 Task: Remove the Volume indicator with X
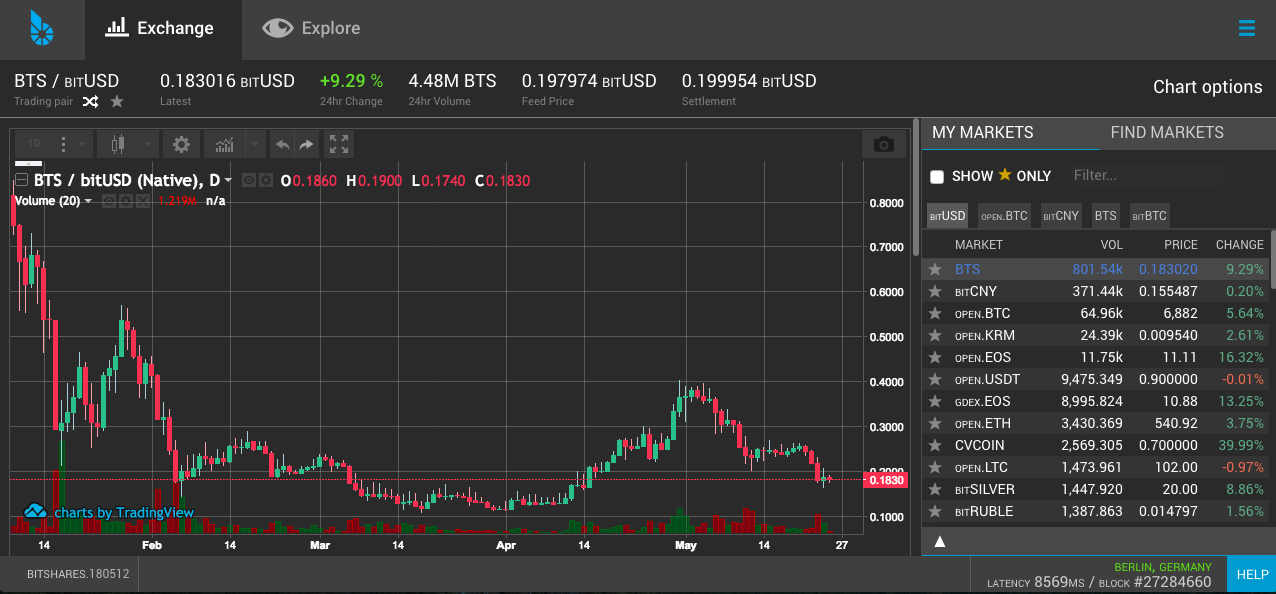[x=142, y=201]
